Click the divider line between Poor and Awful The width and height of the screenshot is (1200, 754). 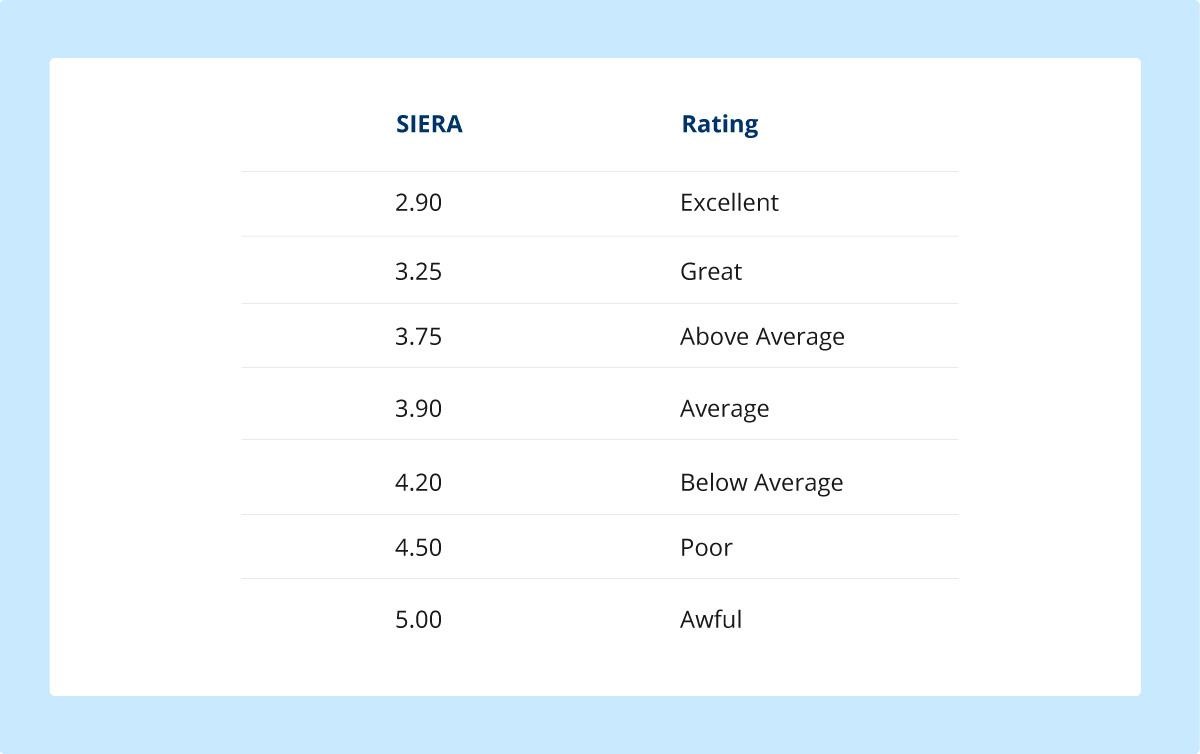point(599,579)
